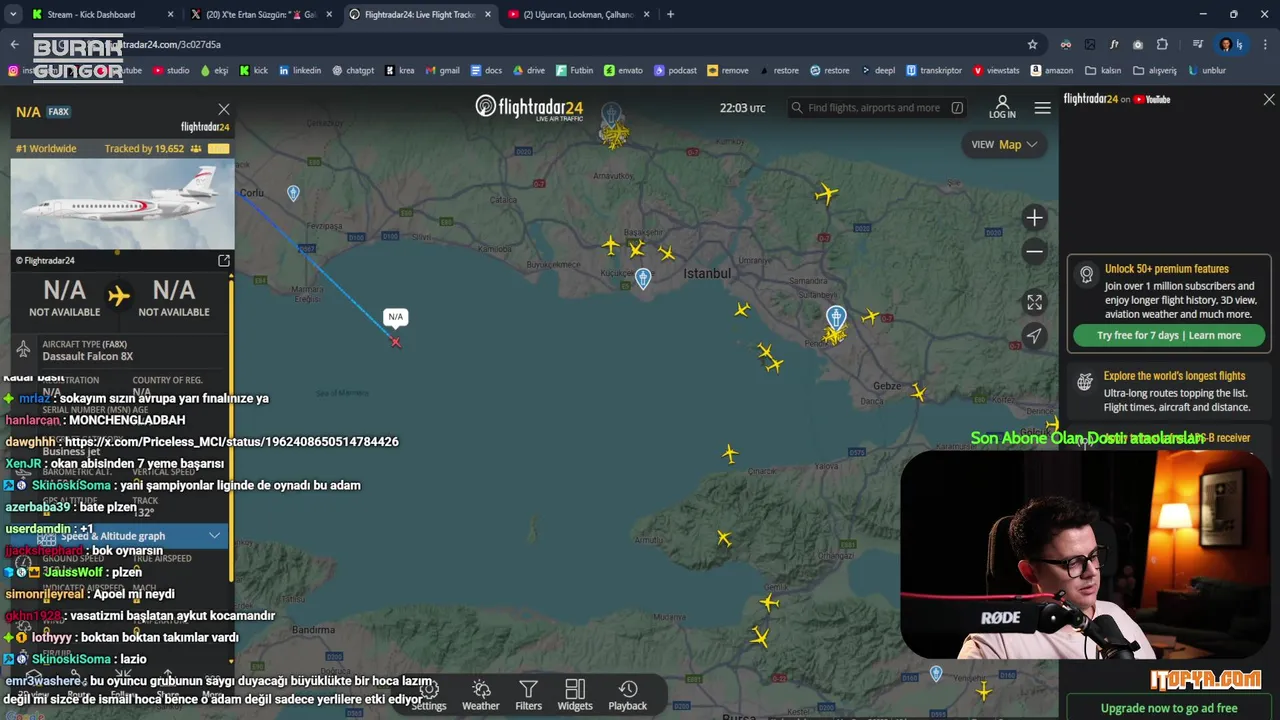Switch to Stream - Kick Dashboard tab
Image resolution: width=1280 pixels, height=720 pixels.
(100, 14)
